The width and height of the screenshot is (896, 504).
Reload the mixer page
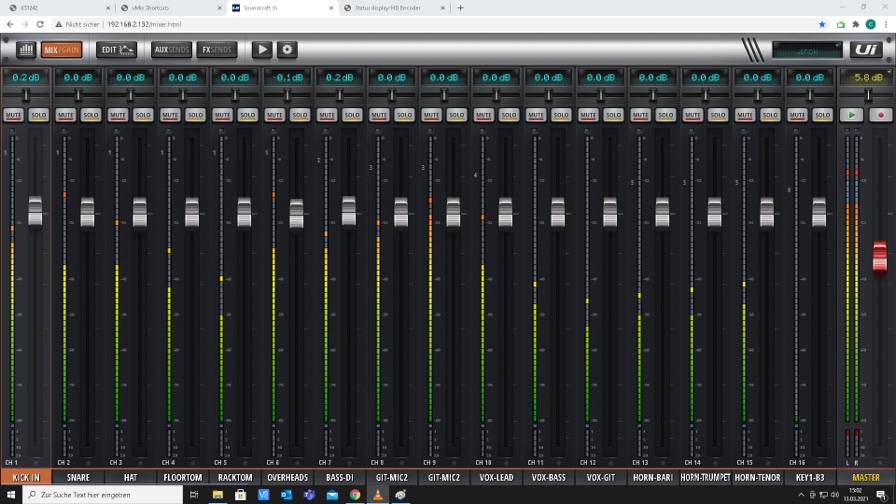pos(40,24)
